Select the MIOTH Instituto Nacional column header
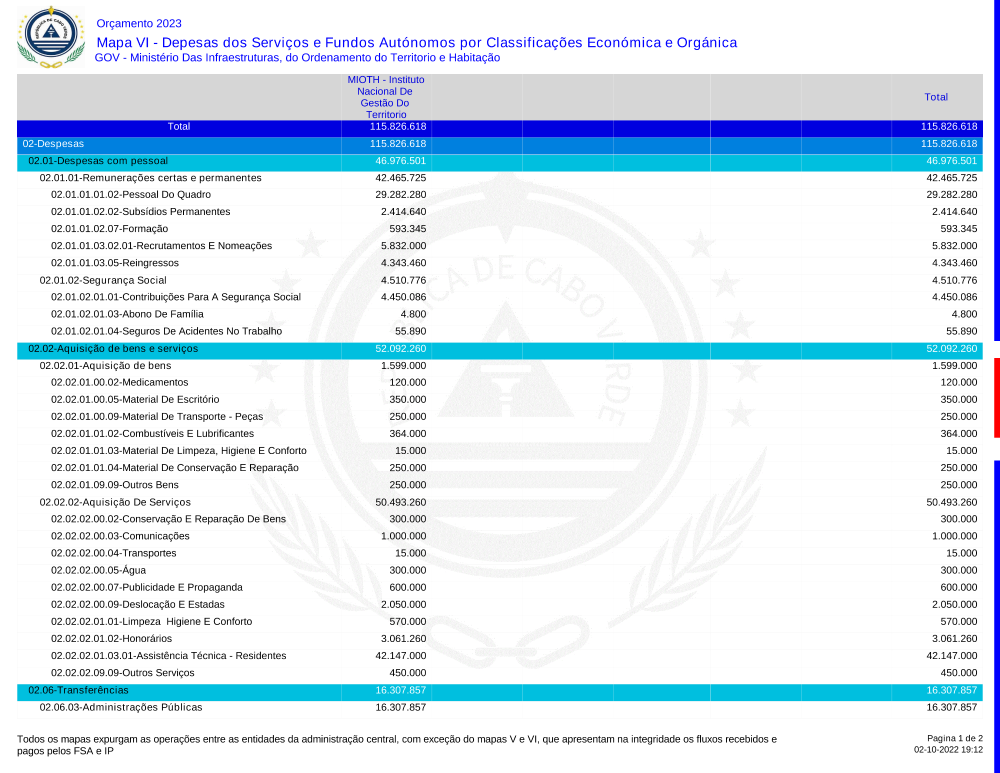The image size is (1000, 773). (x=385, y=97)
